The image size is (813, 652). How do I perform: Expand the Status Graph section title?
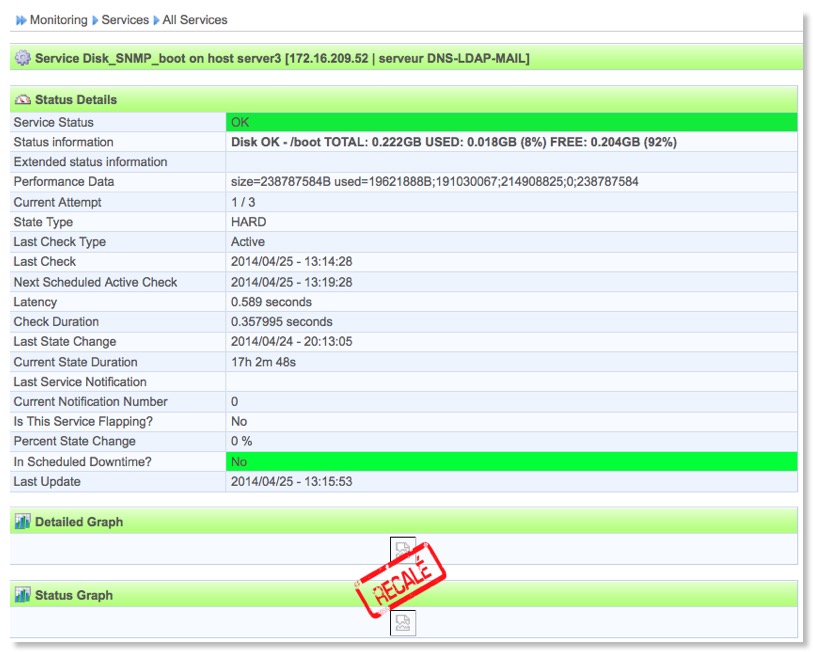click(x=74, y=595)
